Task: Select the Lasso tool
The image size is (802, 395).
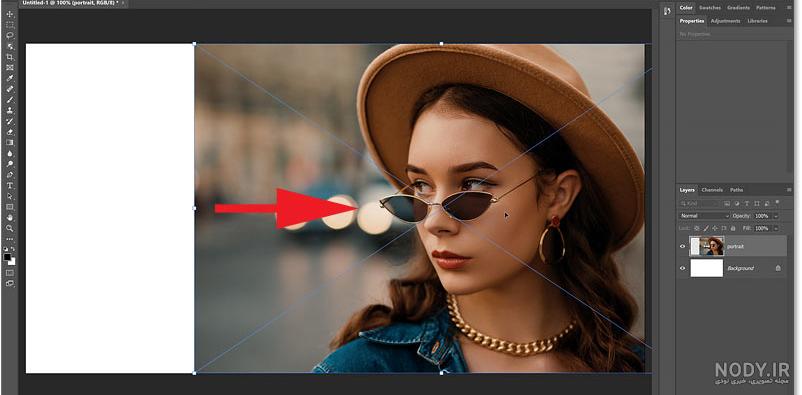Action: coord(10,35)
